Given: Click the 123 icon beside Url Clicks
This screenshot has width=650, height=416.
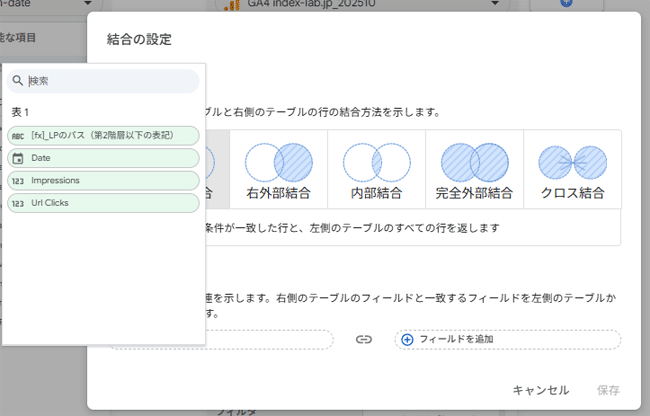Looking at the screenshot, I should tap(18, 203).
